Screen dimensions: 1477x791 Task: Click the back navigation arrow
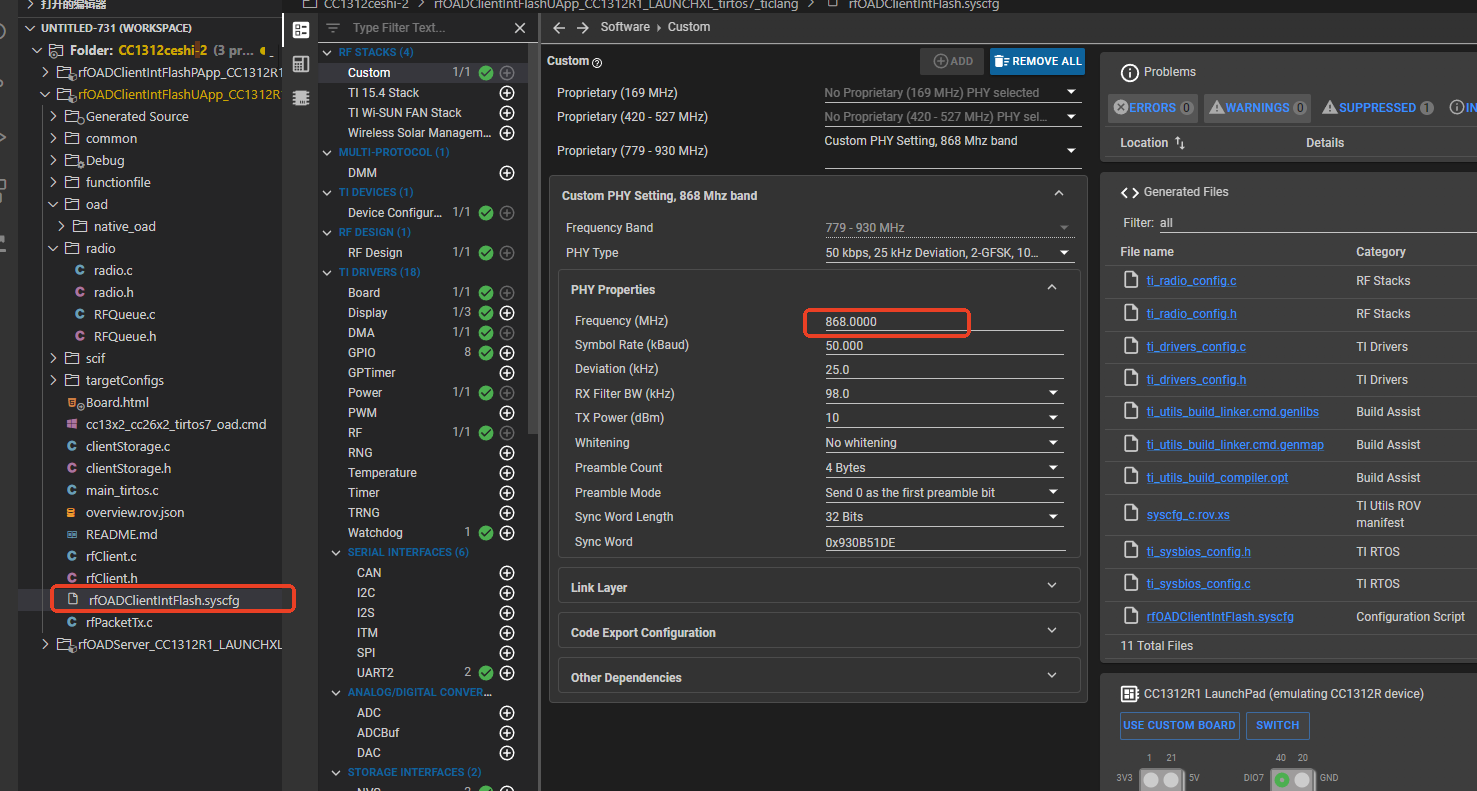[x=559, y=27]
